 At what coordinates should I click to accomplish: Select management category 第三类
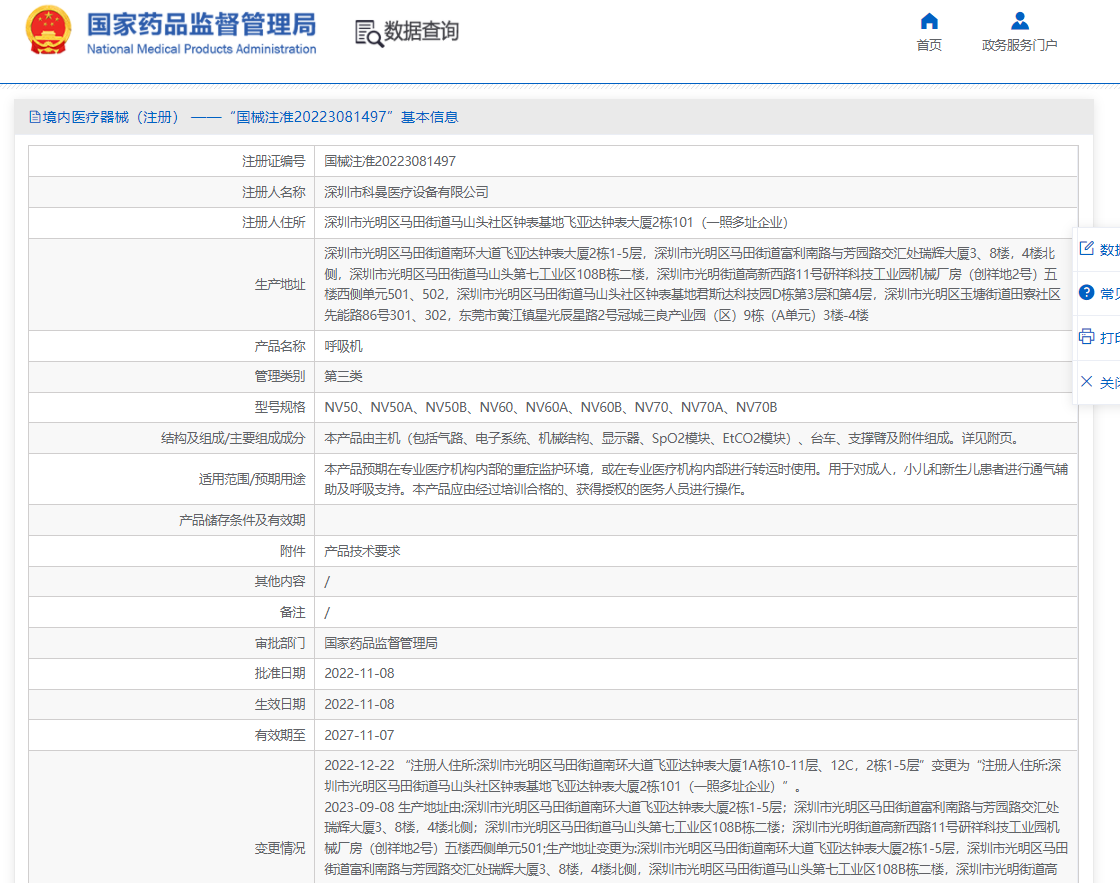(344, 376)
